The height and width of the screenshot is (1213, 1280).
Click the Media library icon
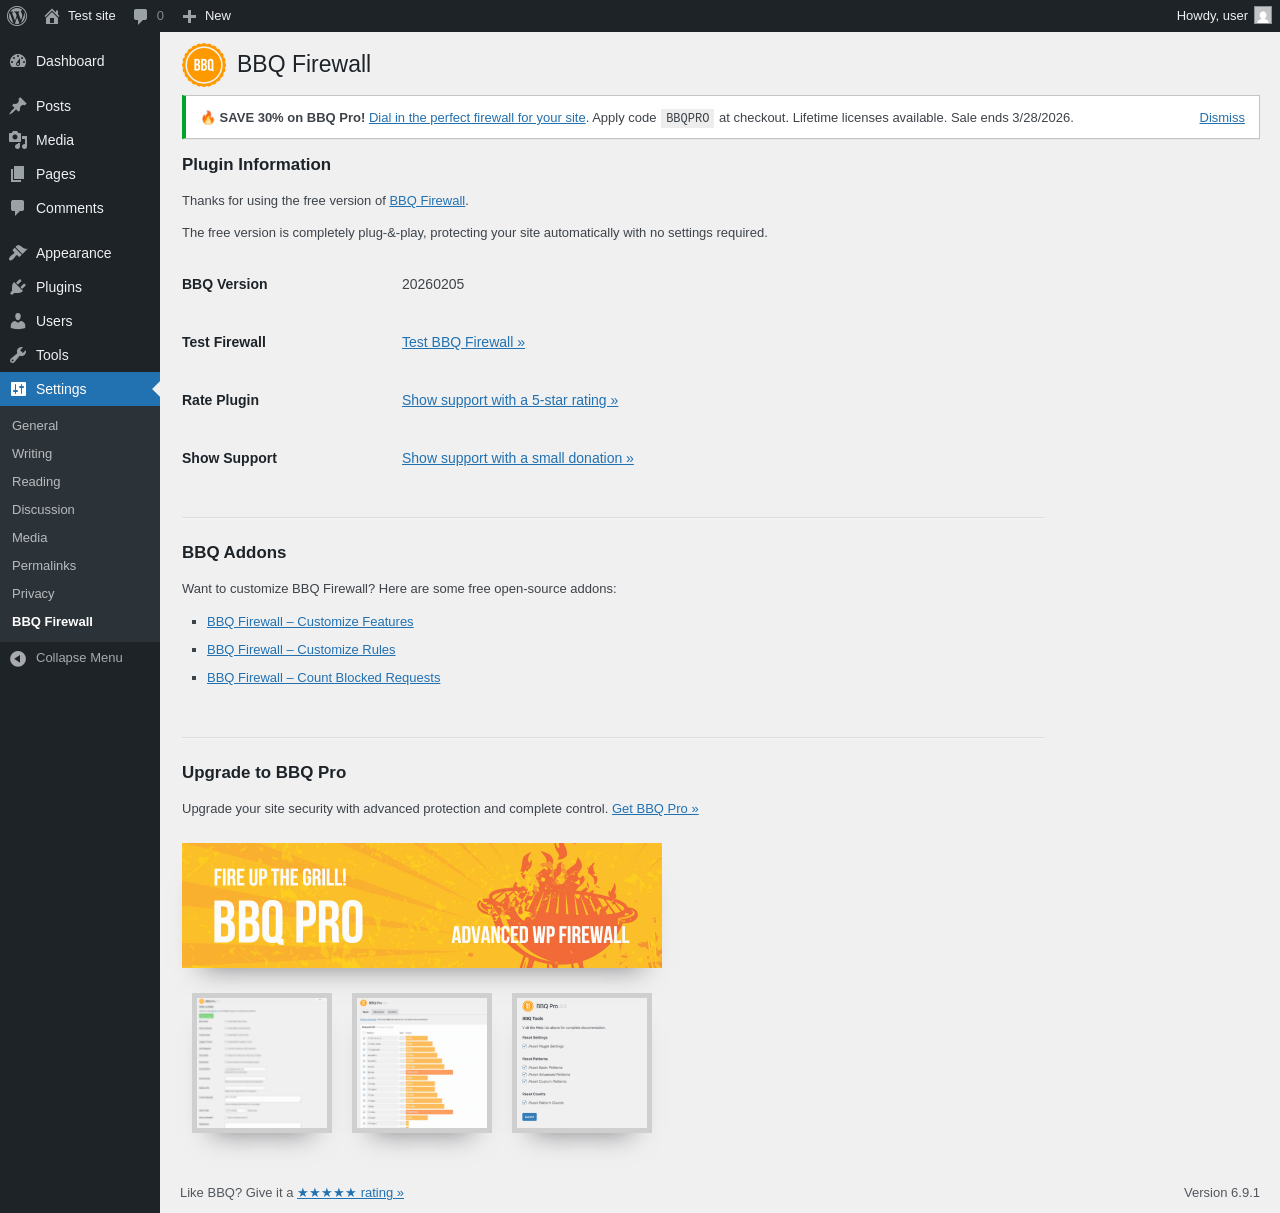coord(18,140)
